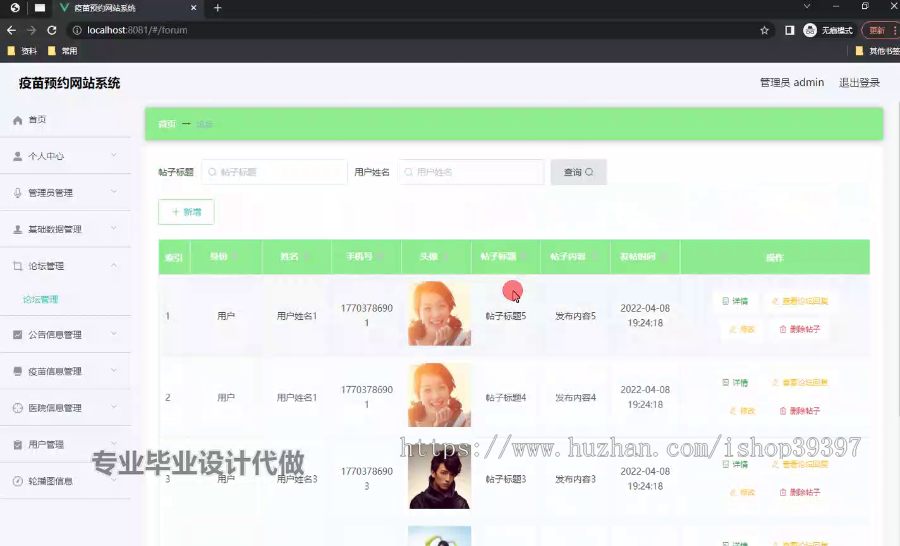
Task: Click the 医院信息管理 sidebar icon
Action: click(17, 408)
